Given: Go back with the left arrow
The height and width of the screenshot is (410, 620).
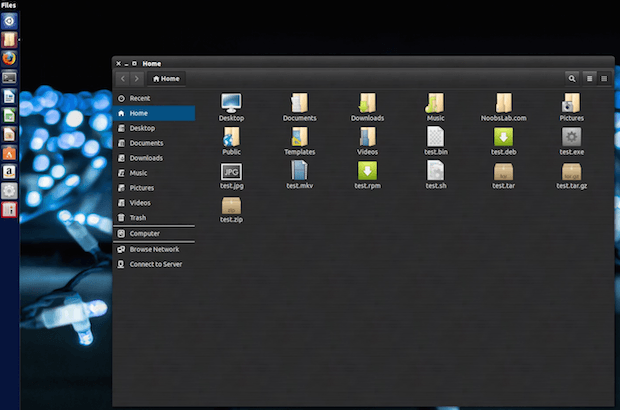Looking at the screenshot, I should 123,79.
